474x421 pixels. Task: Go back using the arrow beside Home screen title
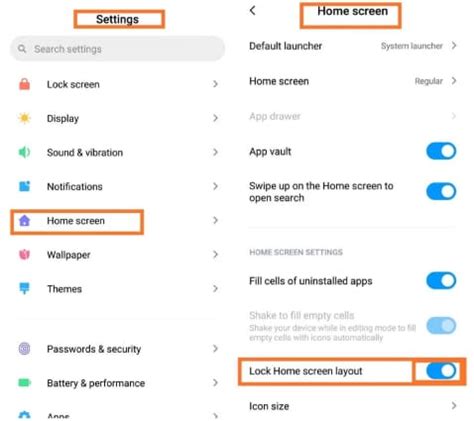click(253, 11)
